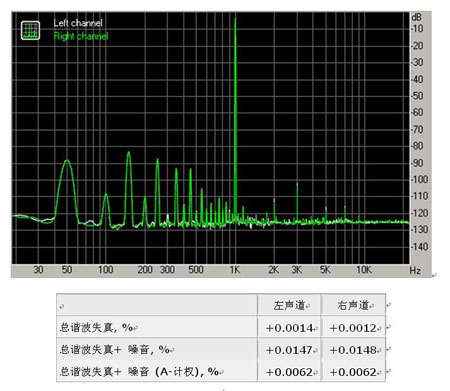Click the 100 label on the frequency axis
450x391 pixels.
pyautogui.click(x=106, y=270)
